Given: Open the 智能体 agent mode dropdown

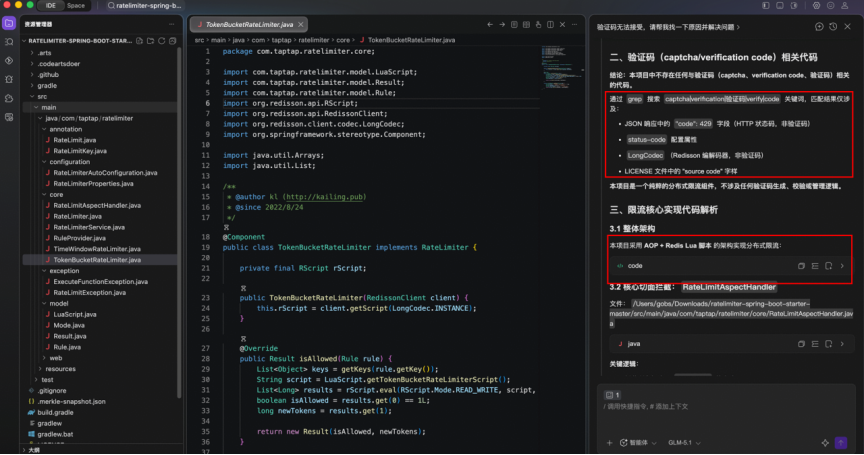Looking at the screenshot, I should (639, 443).
